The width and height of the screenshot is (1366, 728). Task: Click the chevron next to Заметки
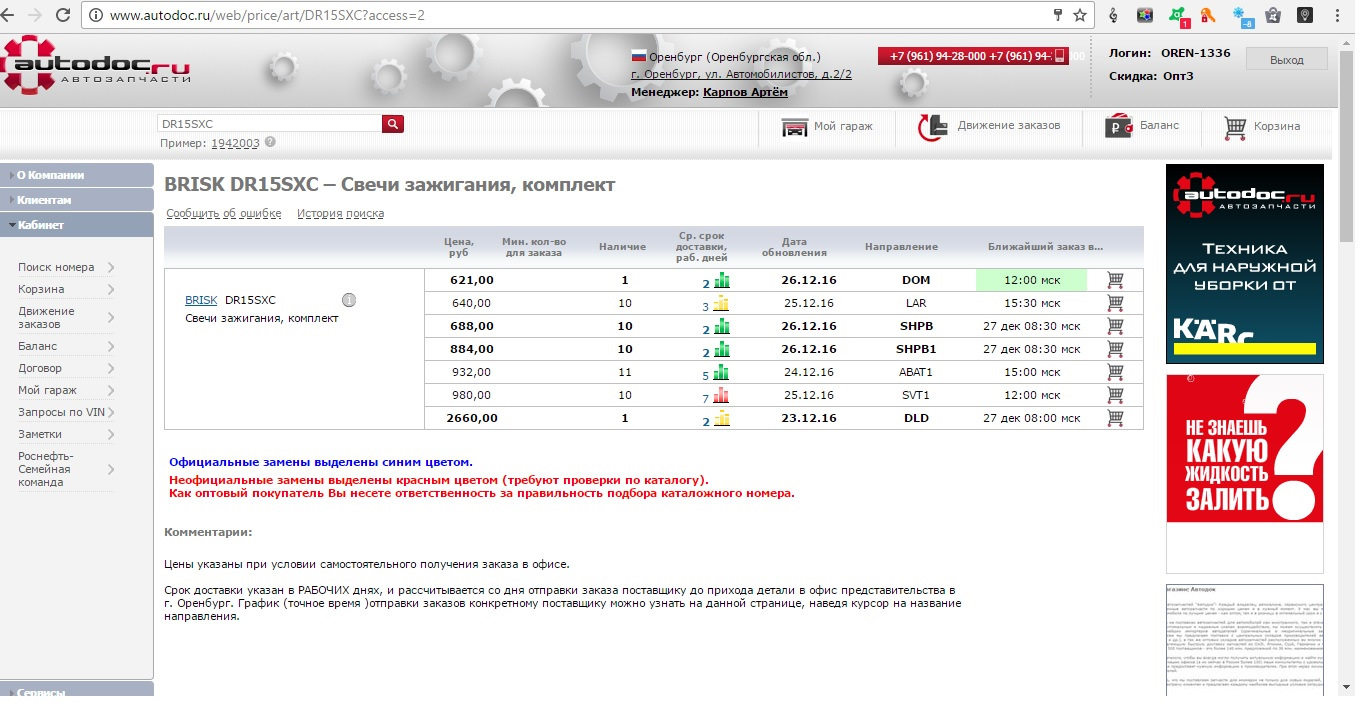(110, 434)
